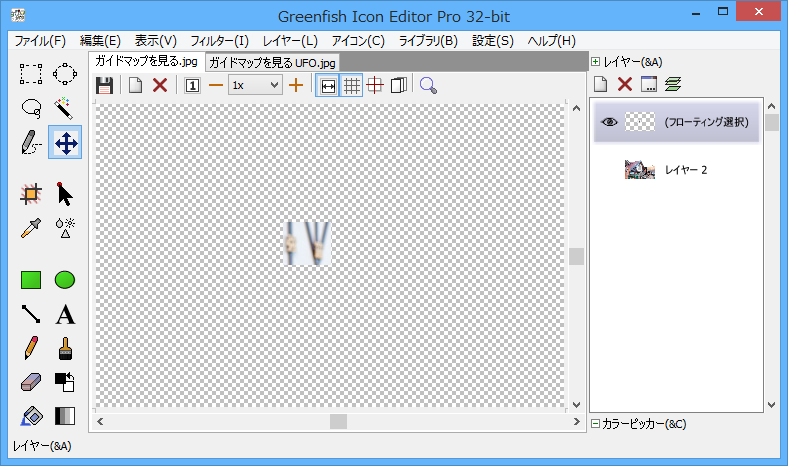Toggle the grid display button
Image resolution: width=788 pixels, height=466 pixels.
pos(352,86)
